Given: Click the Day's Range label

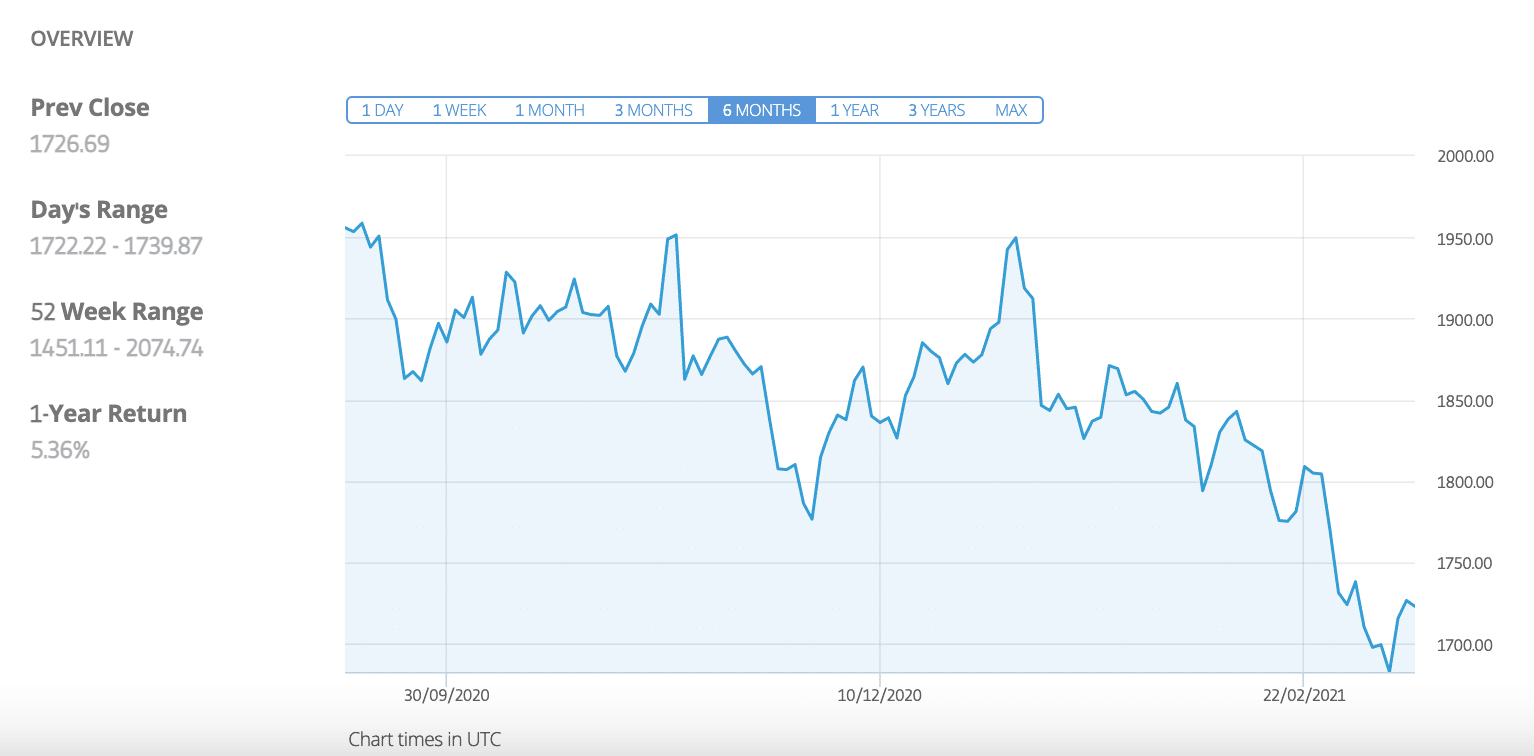Looking at the screenshot, I should tap(99, 210).
